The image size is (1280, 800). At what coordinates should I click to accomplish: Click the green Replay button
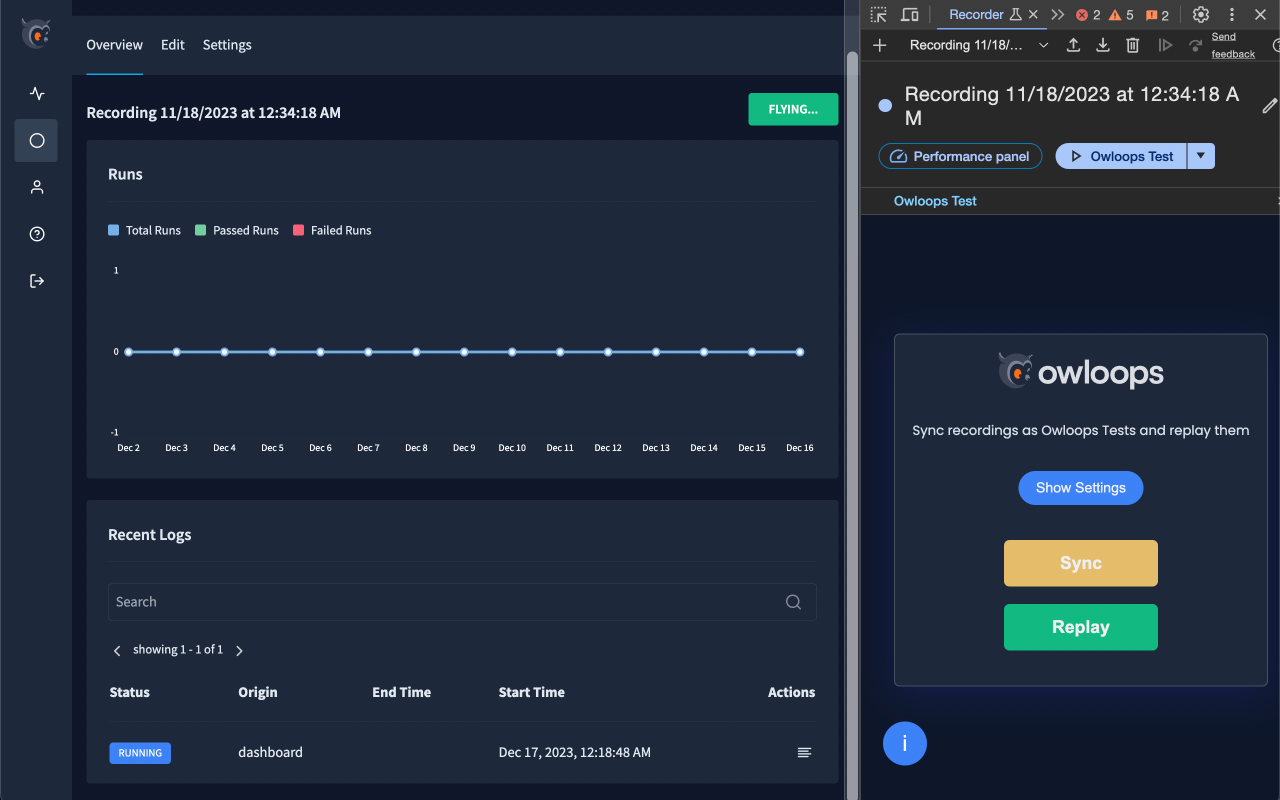point(1081,627)
